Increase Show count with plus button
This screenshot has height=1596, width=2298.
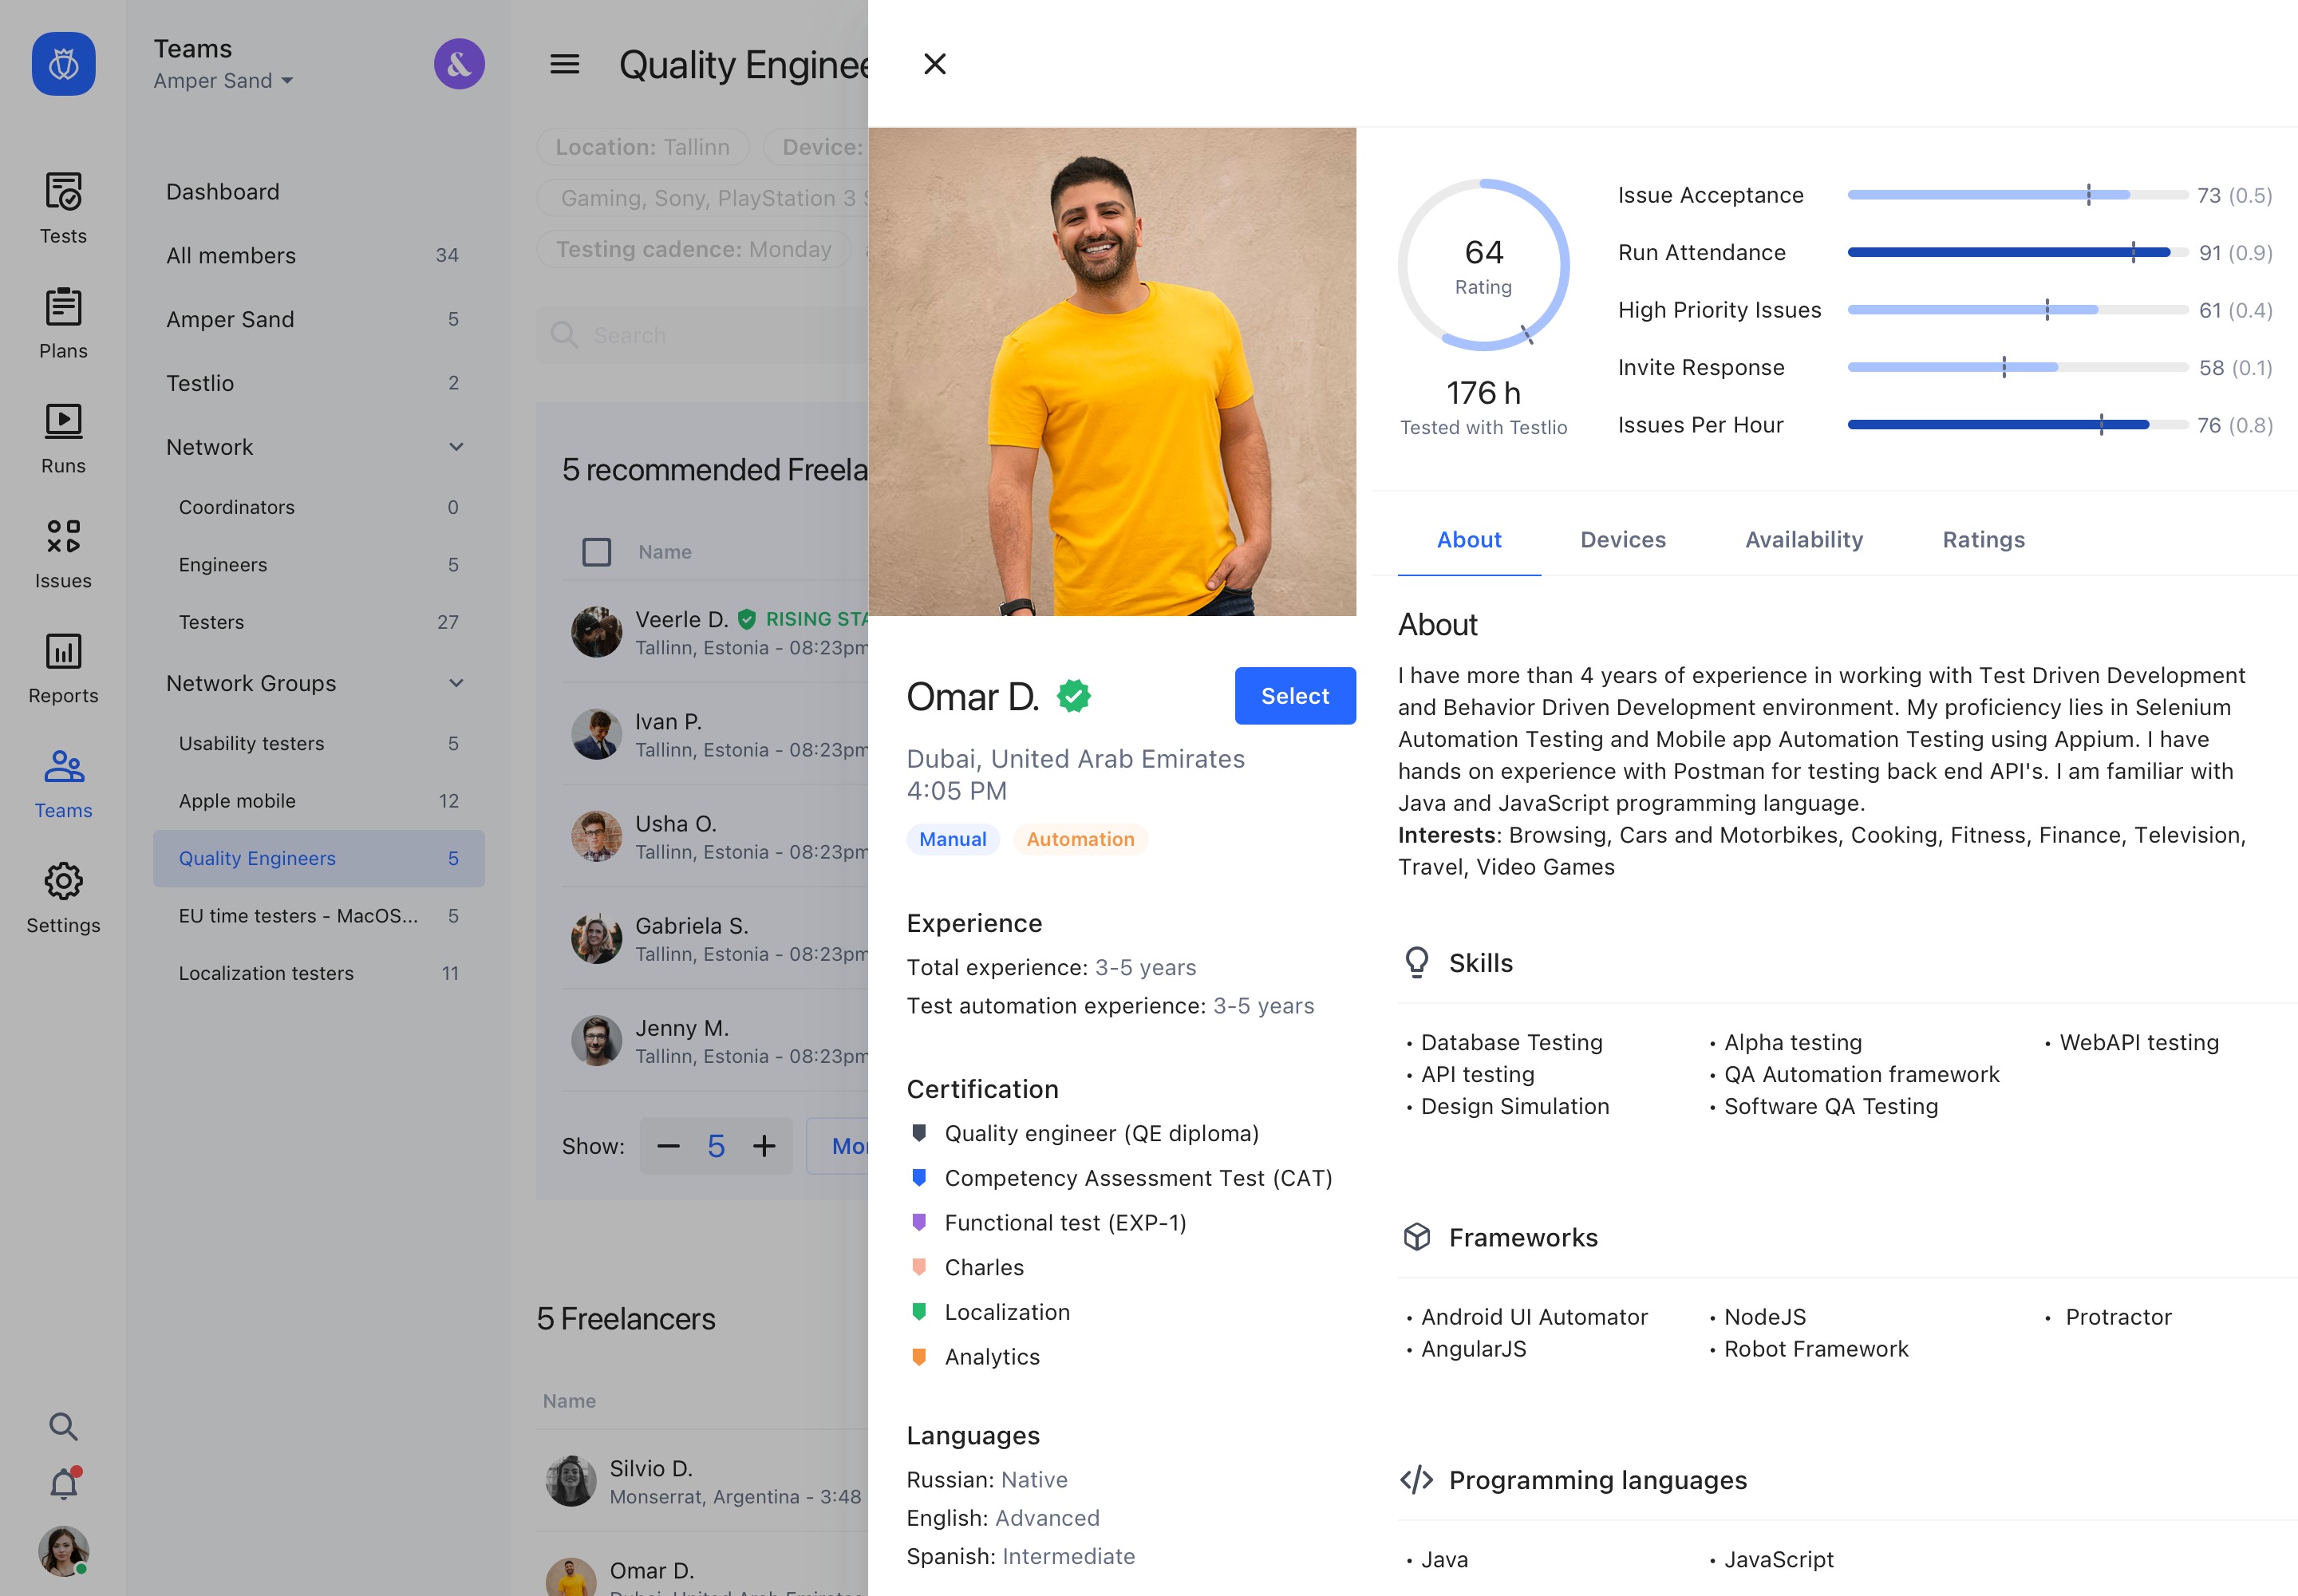764,1146
